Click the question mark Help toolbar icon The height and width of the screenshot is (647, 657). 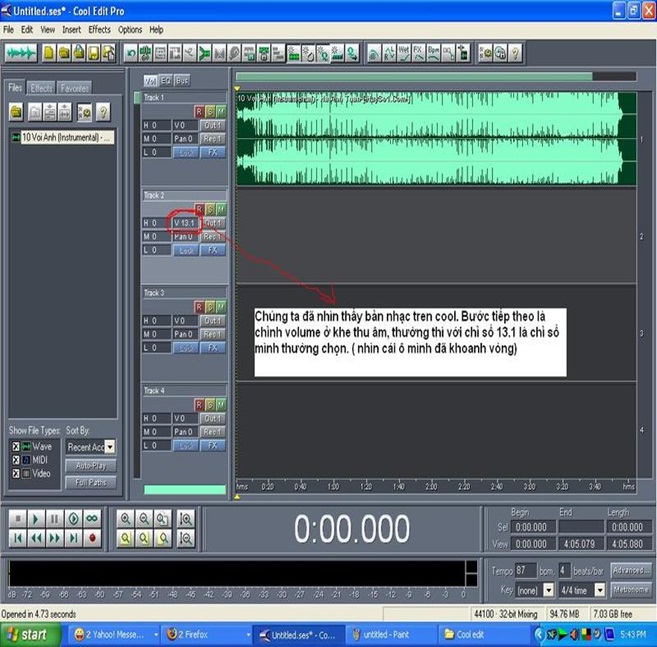coord(515,54)
